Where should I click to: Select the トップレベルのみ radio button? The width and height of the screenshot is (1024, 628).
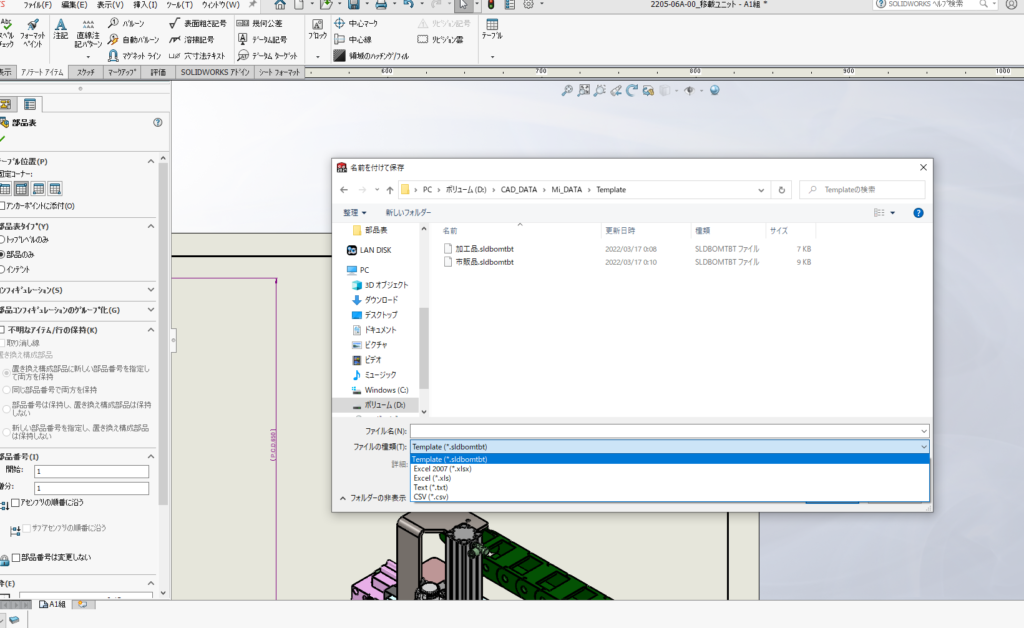tap(3, 241)
